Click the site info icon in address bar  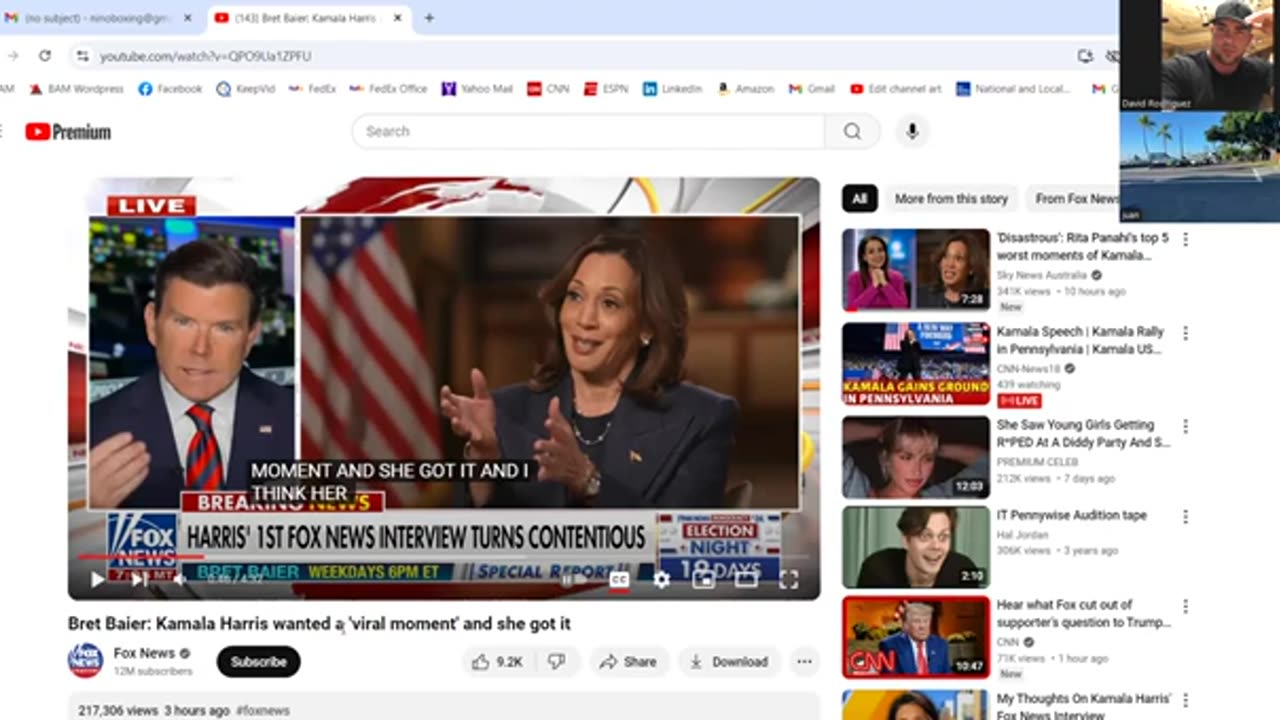click(83, 56)
